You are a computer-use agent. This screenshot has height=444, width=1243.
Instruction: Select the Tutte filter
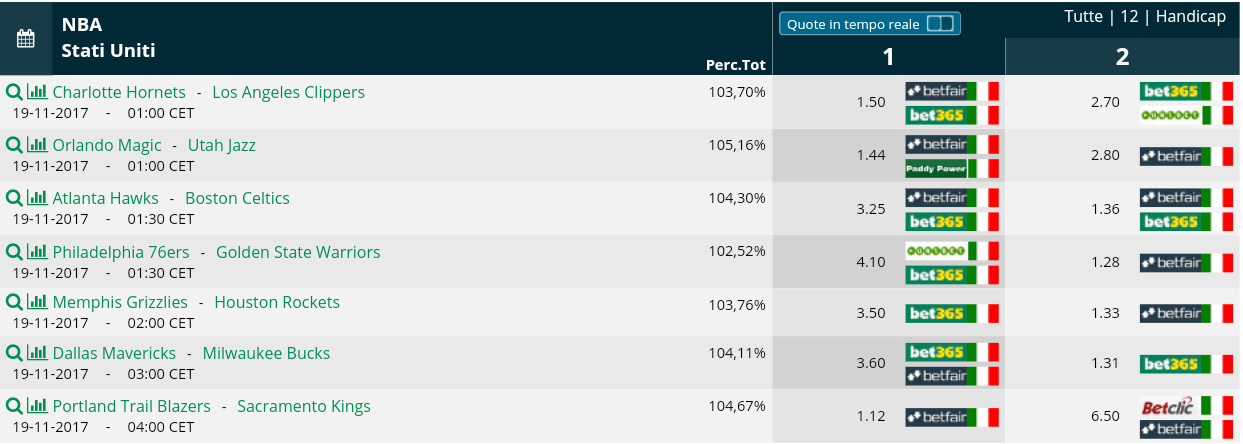click(x=1084, y=17)
